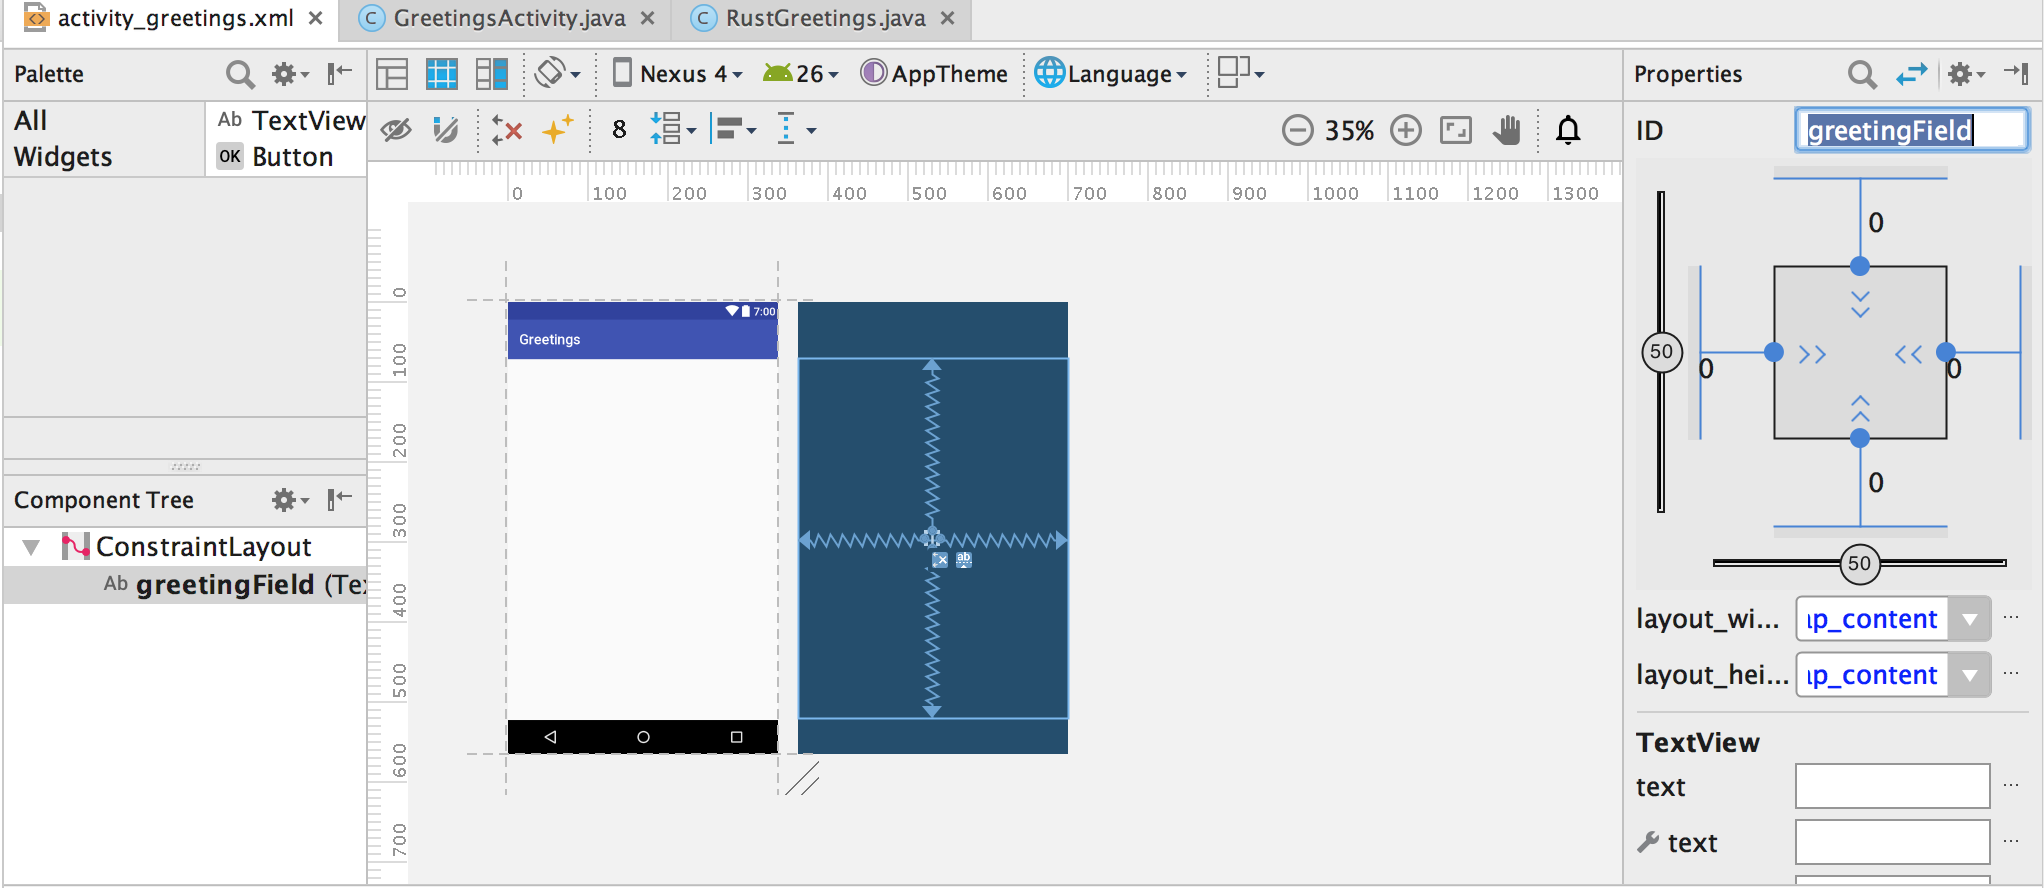Open the Nexus 4 device dropdown
The width and height of the screenshot is (2044, 888).
click(677, 74)
